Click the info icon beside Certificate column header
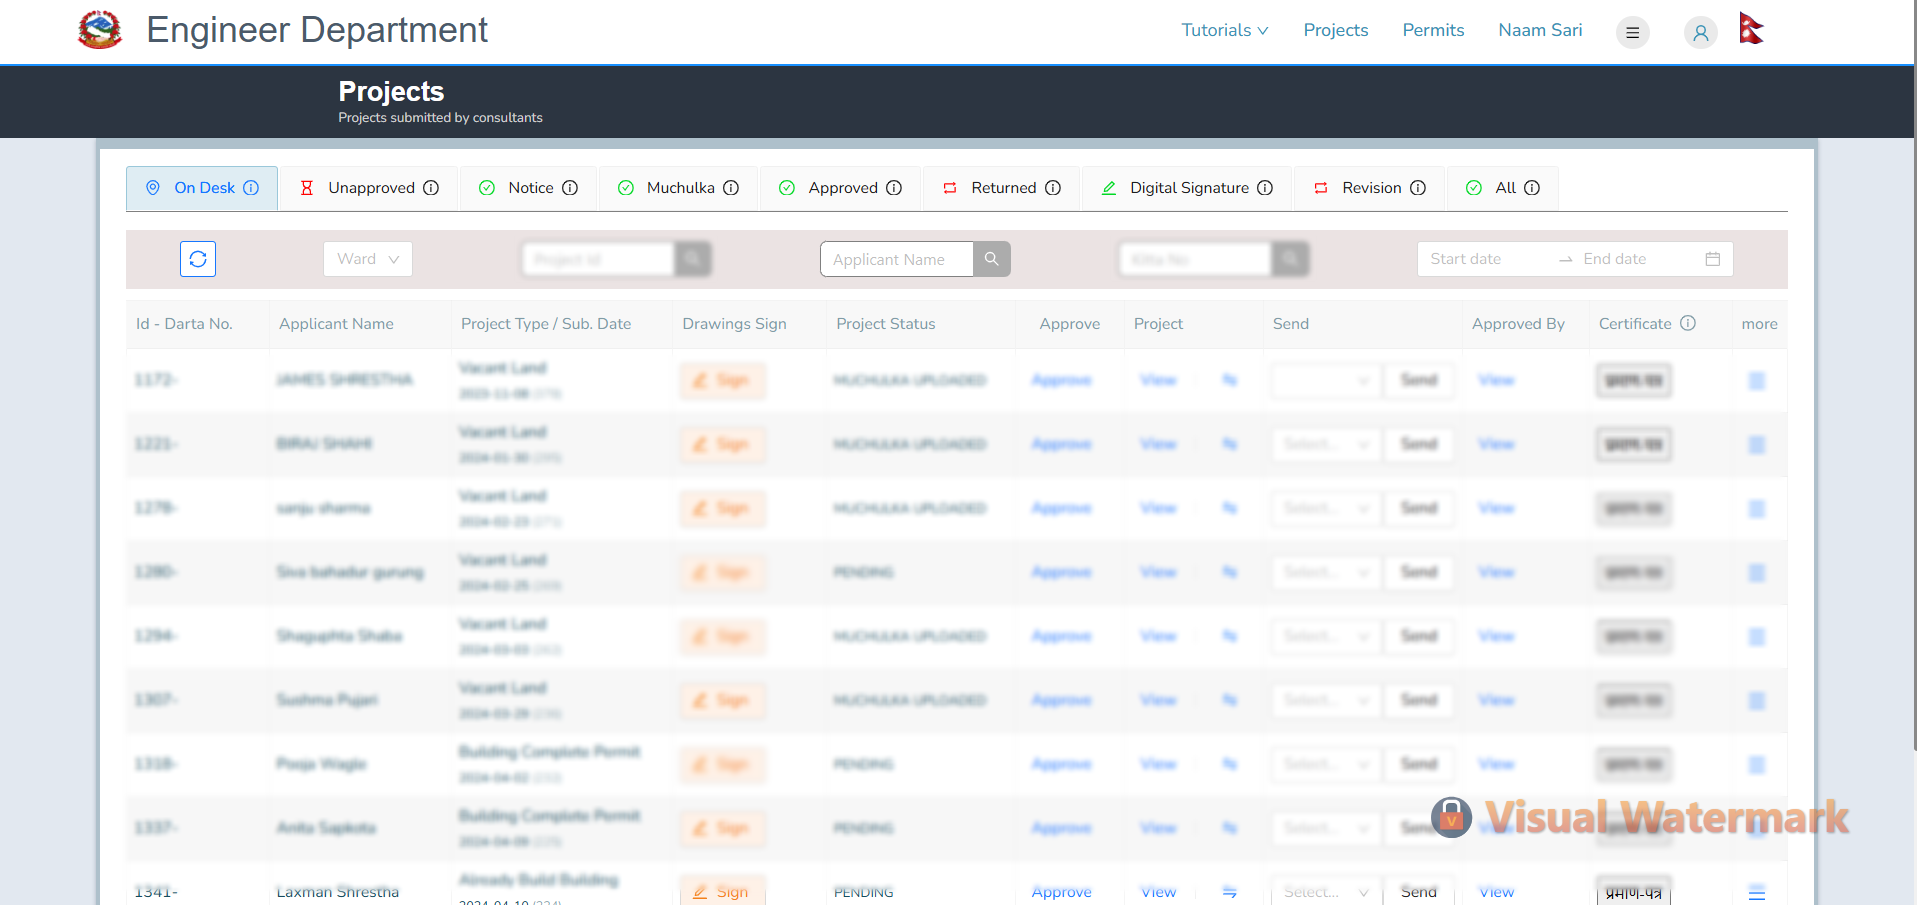1917x905 pixels. [1688, 323]
